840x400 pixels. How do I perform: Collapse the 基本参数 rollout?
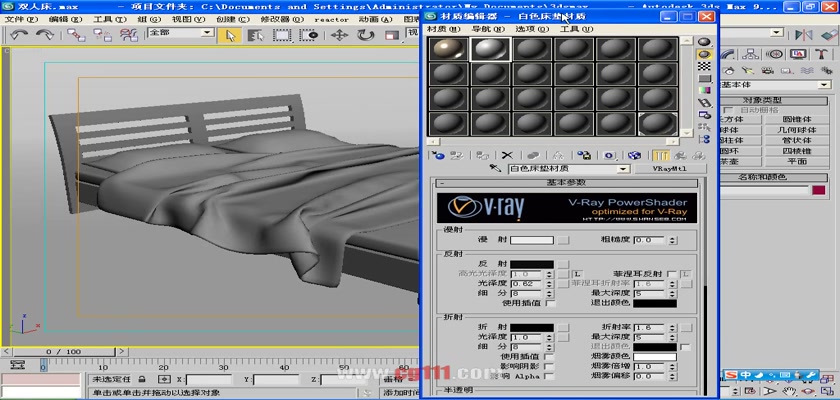(566, 183)
